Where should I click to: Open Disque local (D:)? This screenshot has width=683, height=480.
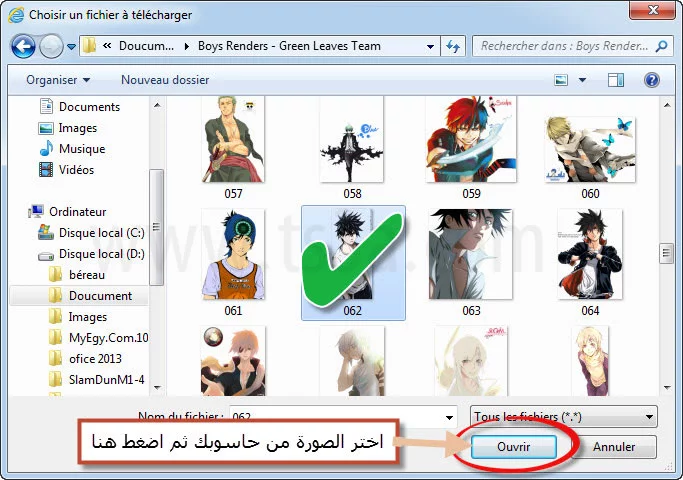[91, 254]
